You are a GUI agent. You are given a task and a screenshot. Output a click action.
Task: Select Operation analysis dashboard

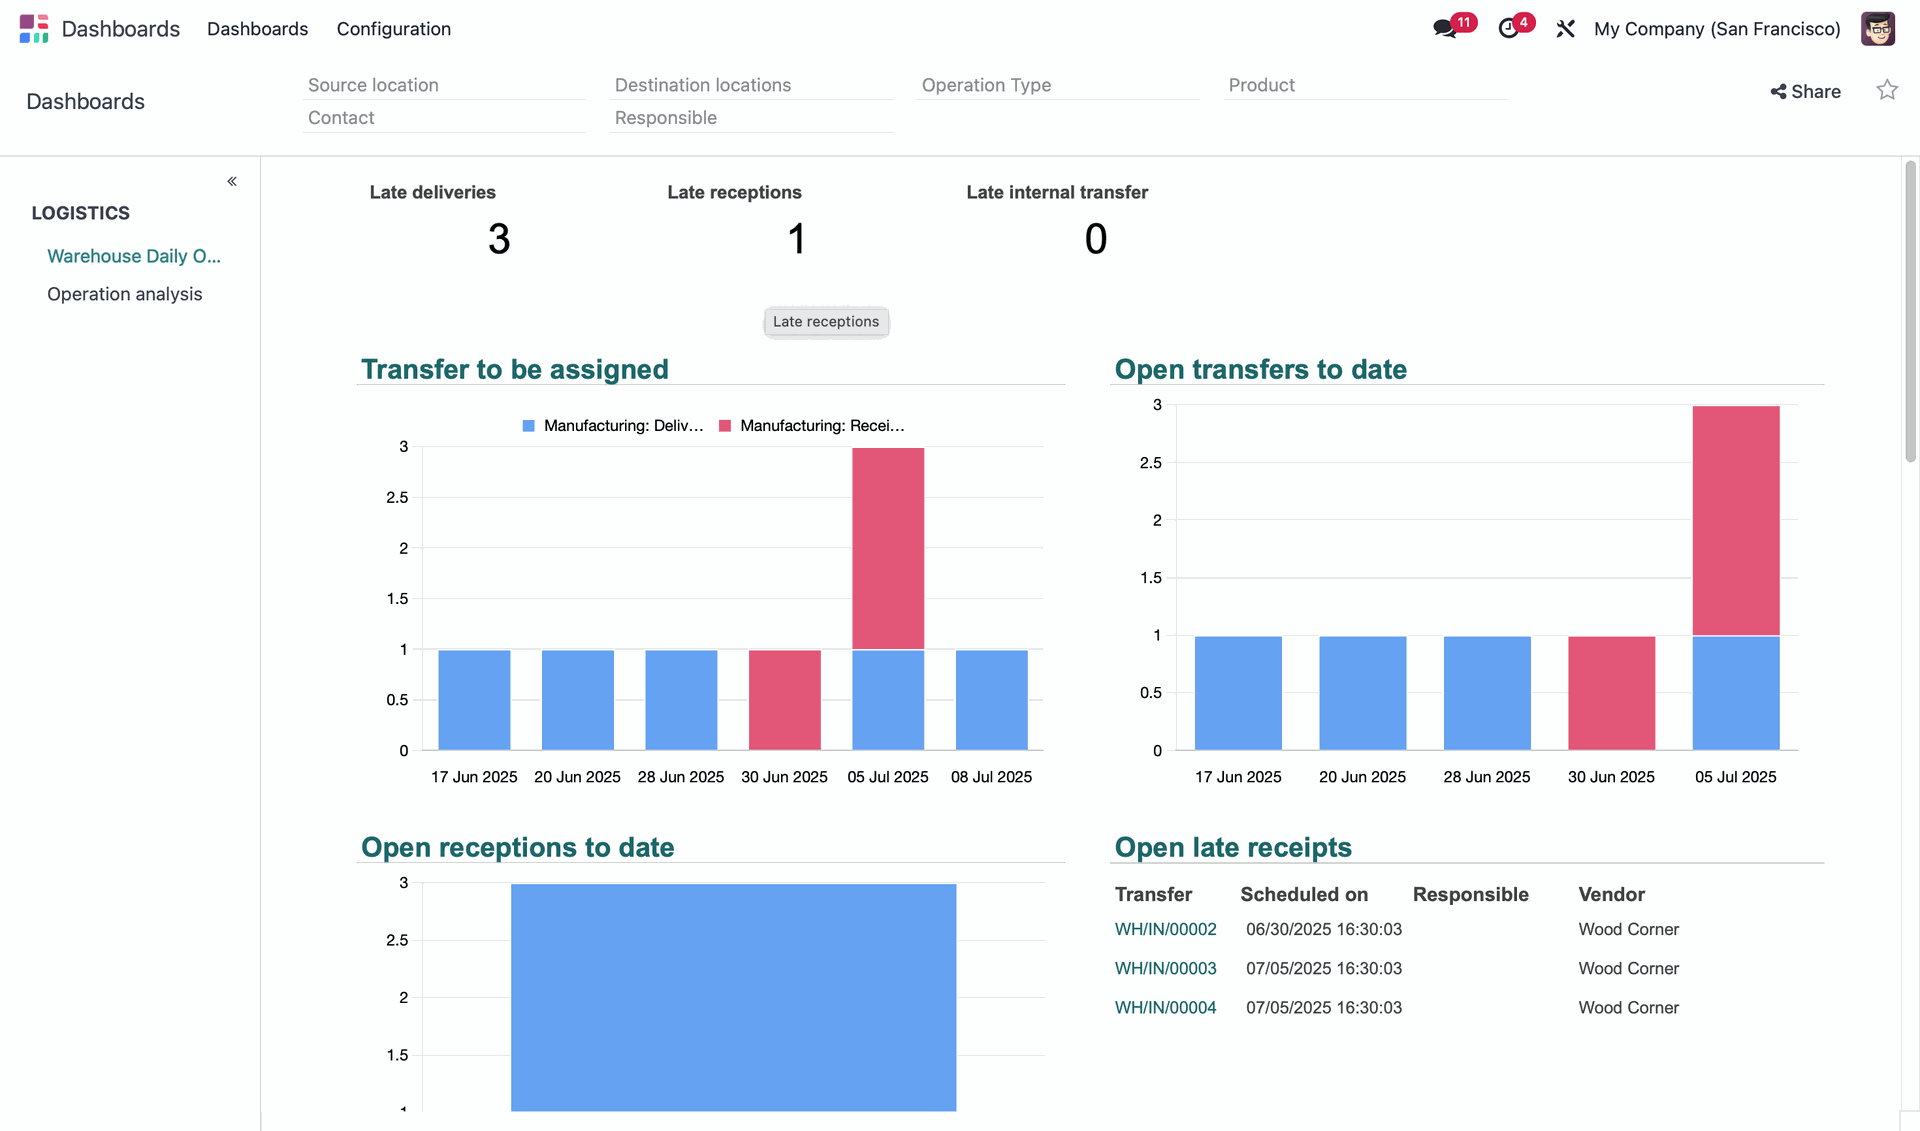pos(124,294)
